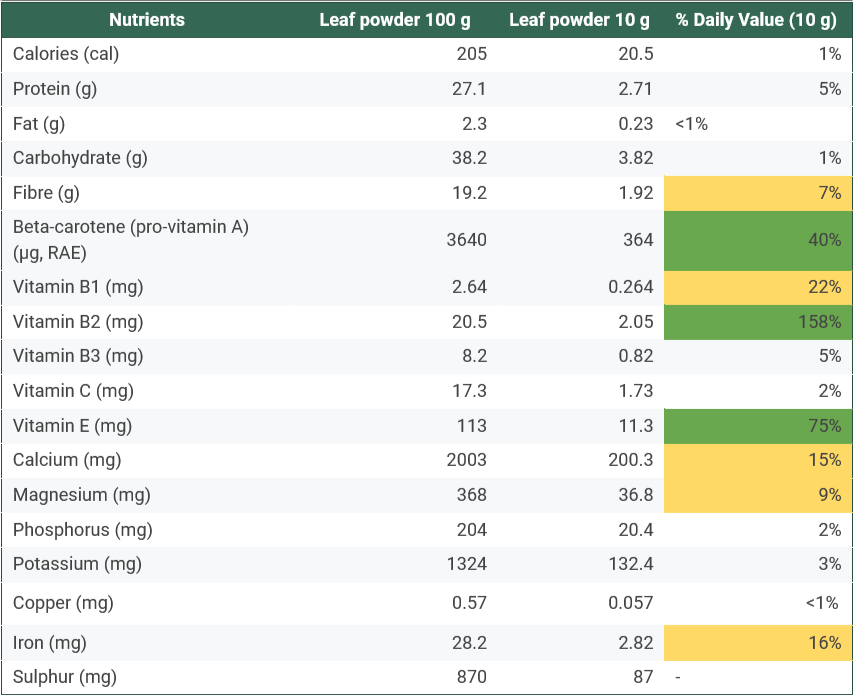Select the 20.4 Phosphorus value cell
The image size is (853, 696).
tap(635, 530)
